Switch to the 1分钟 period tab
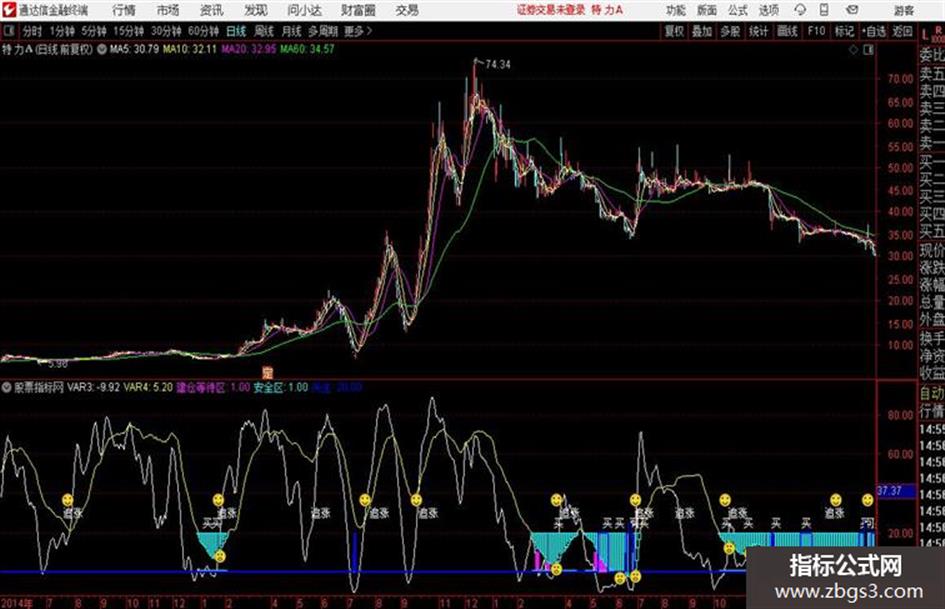The image size is (945, 609). click(x=62, y=31)
